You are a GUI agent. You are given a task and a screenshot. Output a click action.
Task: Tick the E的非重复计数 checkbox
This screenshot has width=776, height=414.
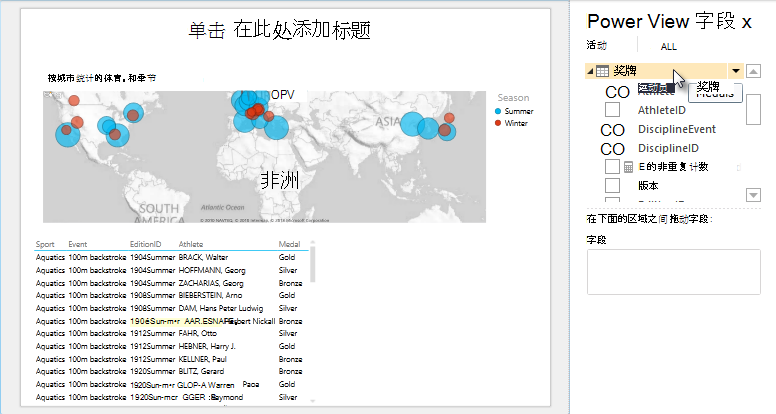(x=612, y=167)
